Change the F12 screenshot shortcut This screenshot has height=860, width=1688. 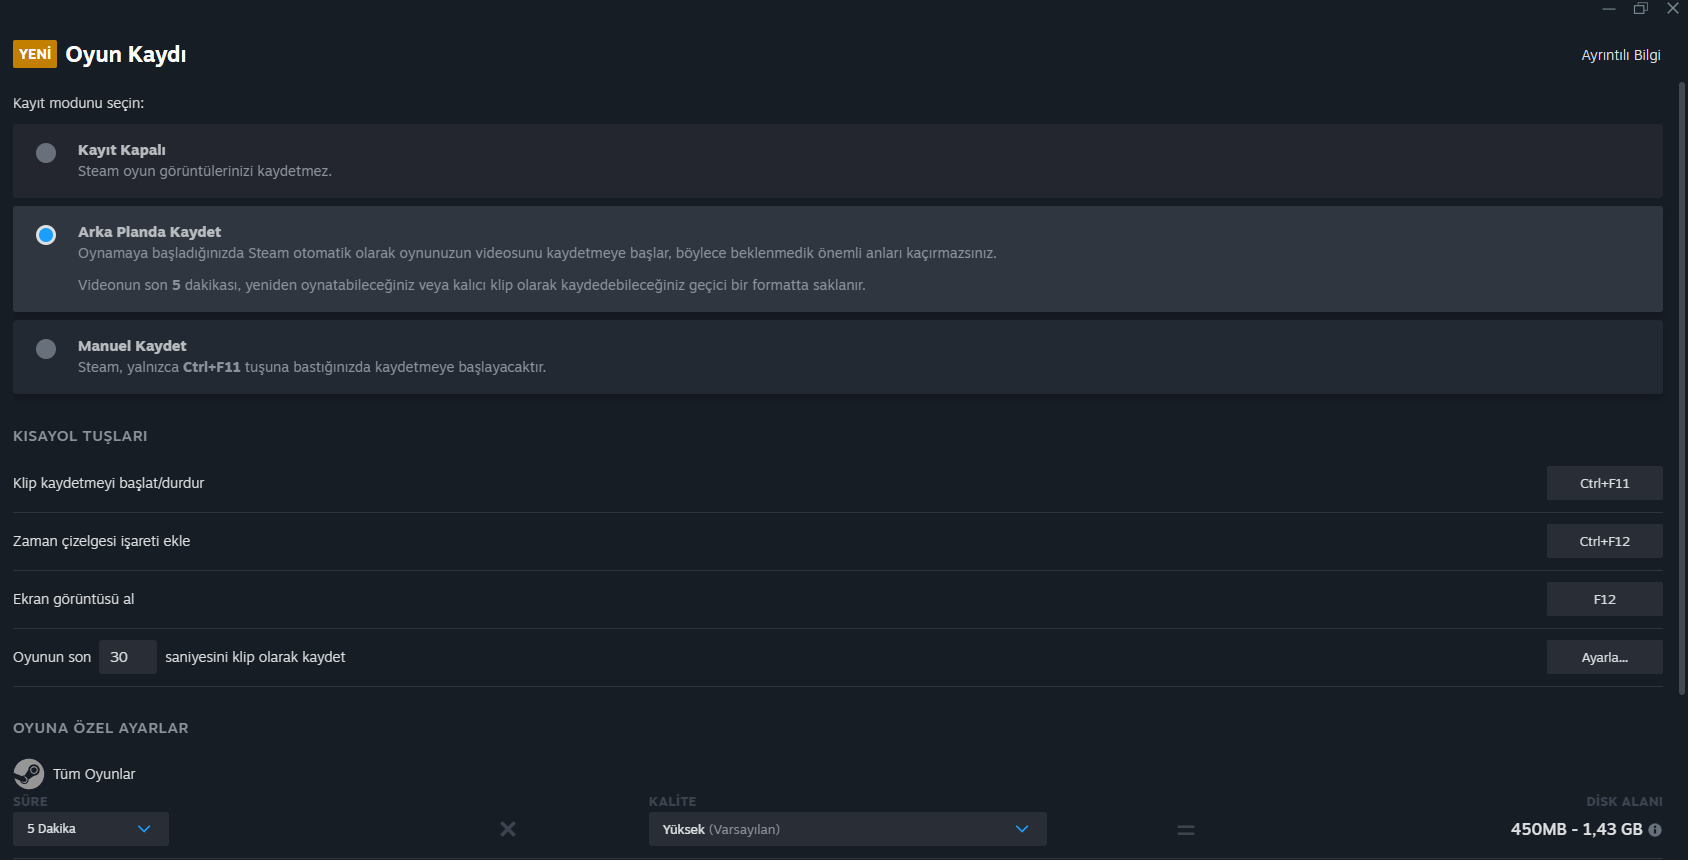coord(1605,599)
